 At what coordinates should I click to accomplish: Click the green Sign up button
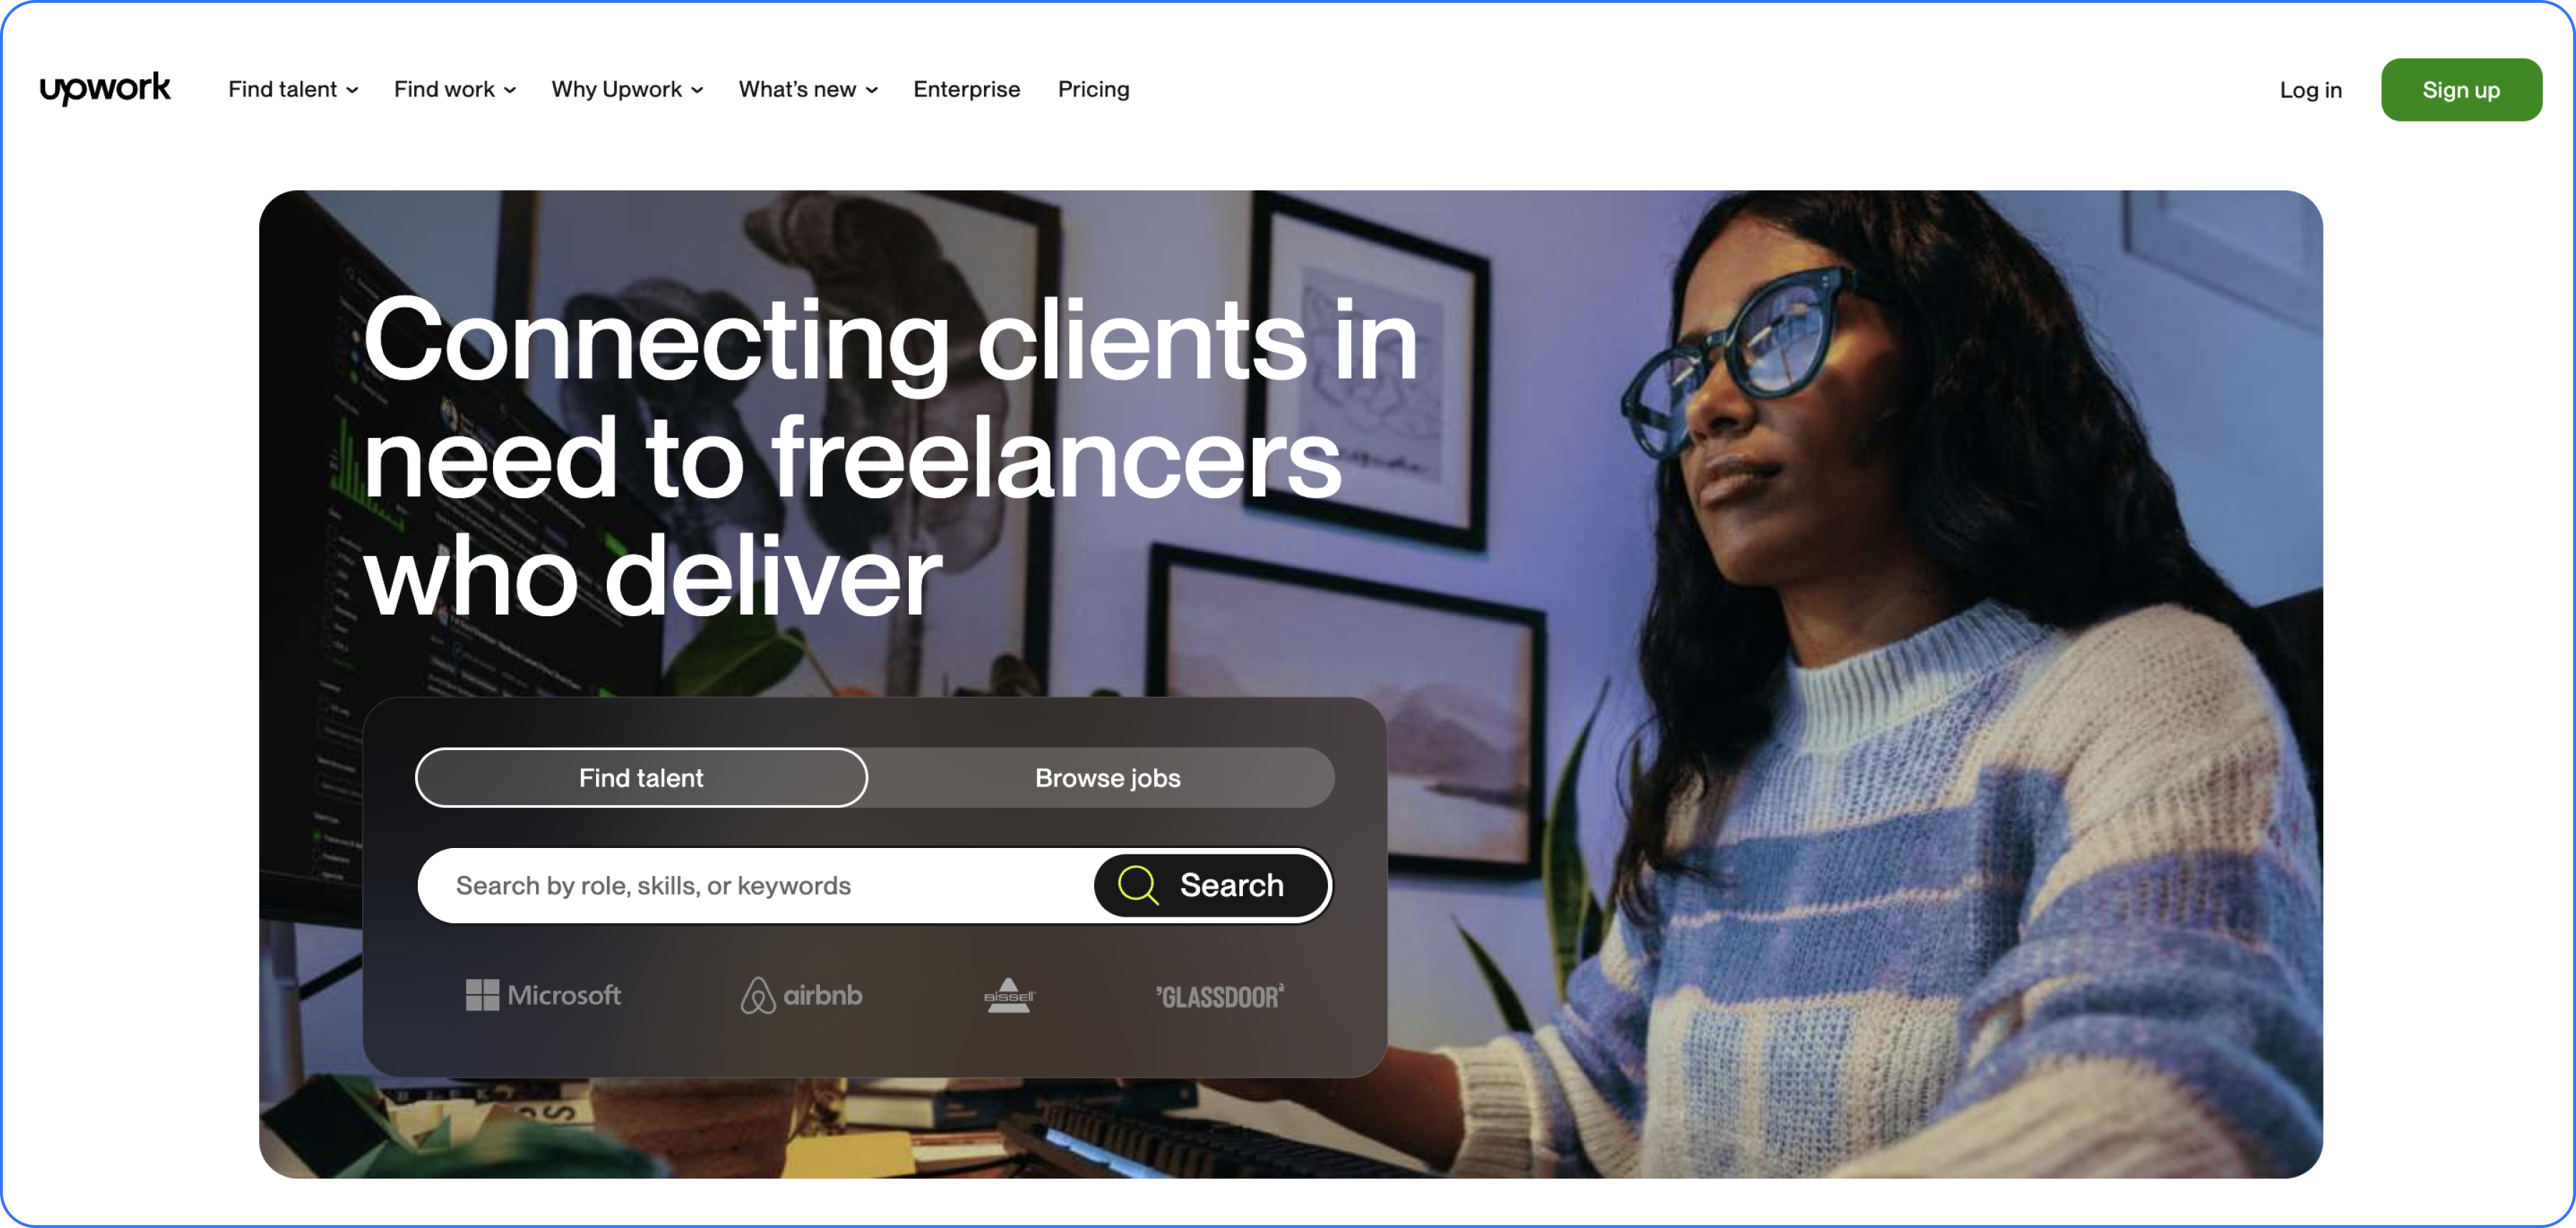pyautogui.click(x=2460, y=90)
